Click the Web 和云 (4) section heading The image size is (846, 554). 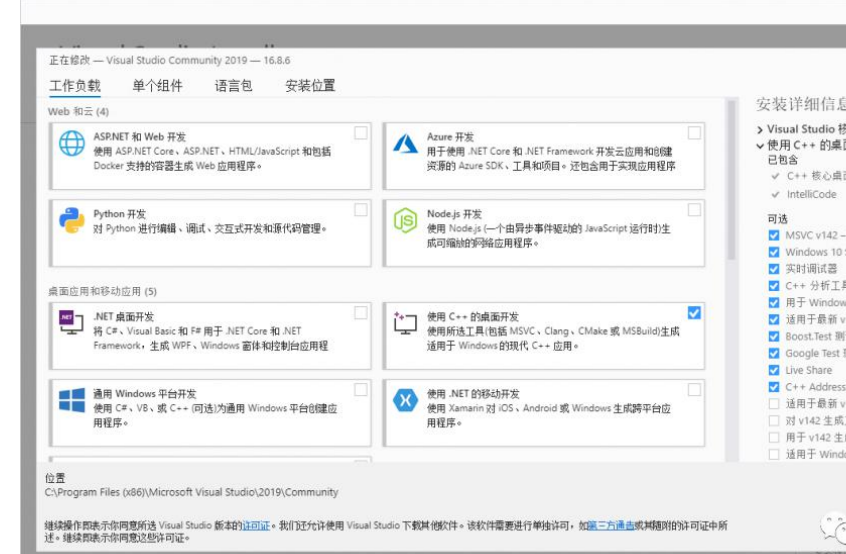(x=78, y=112)
